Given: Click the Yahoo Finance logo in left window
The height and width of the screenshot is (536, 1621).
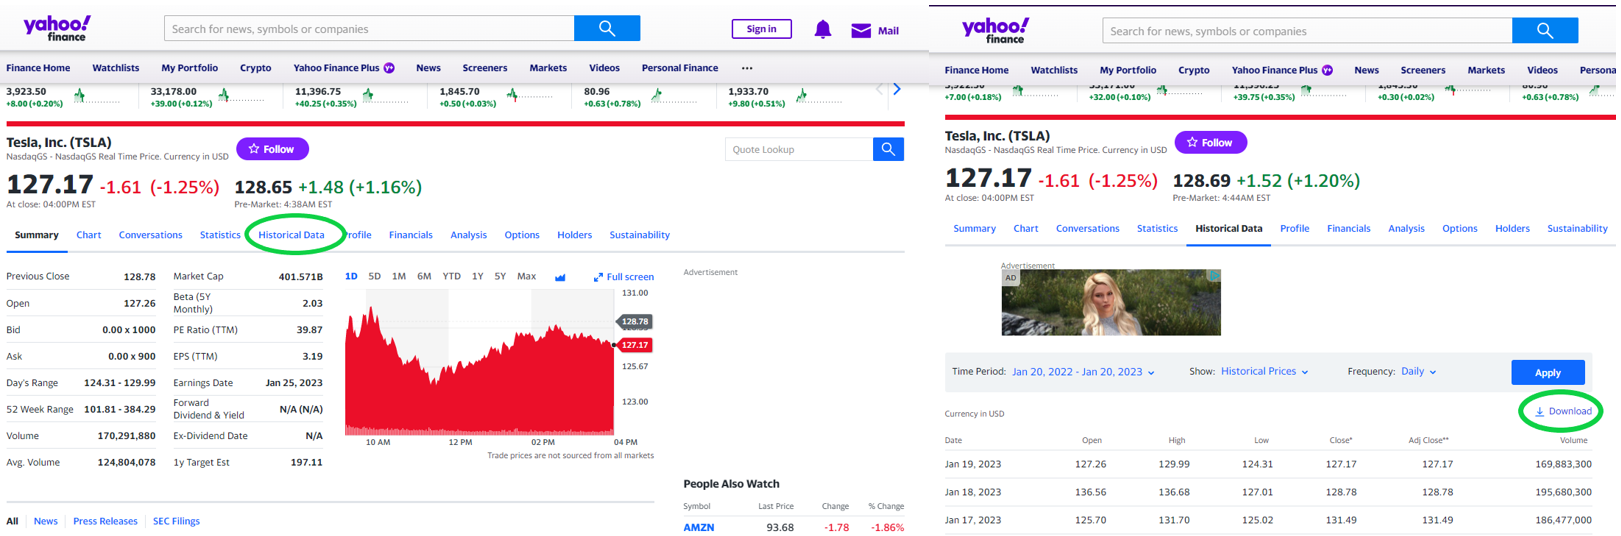Looking at the screenshot, I should [x=57, y=28].
